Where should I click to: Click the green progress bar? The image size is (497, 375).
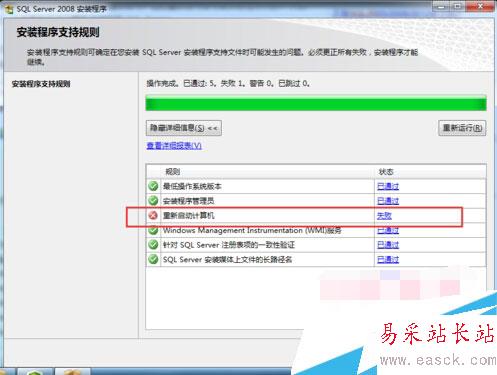[316, 103]
